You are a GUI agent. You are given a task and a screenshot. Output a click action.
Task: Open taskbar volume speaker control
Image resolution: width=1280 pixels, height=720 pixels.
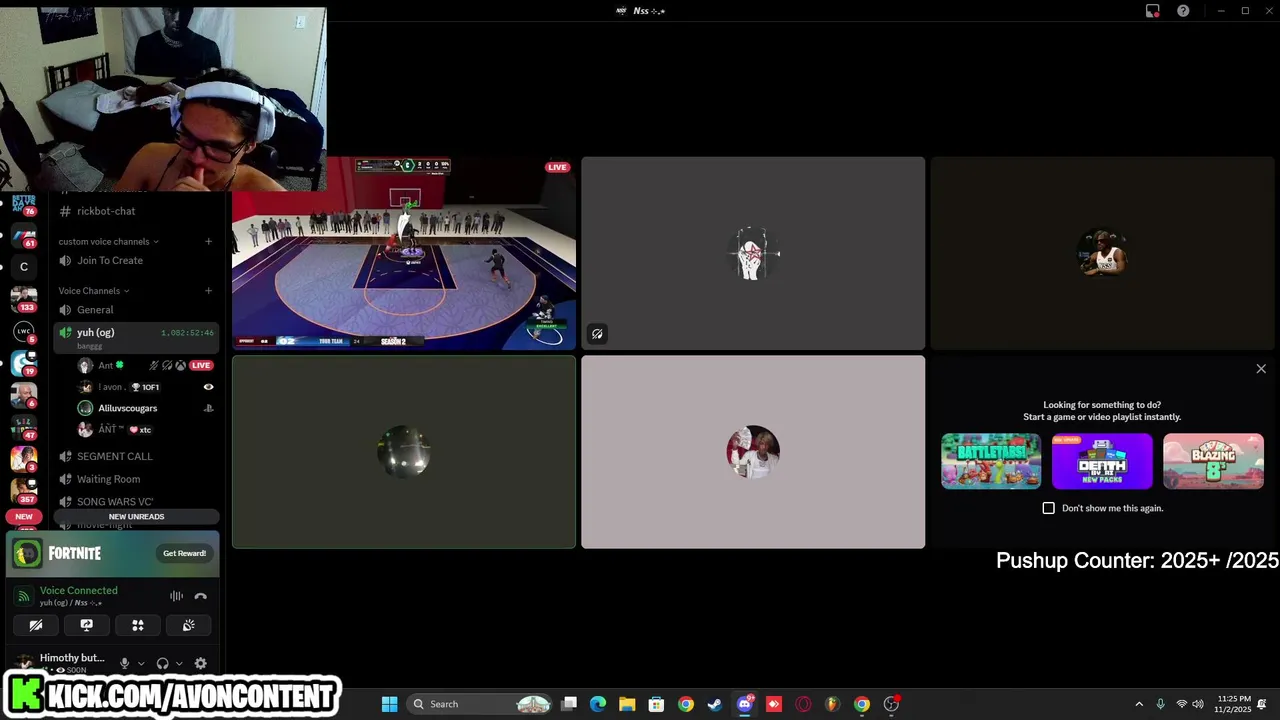[1198, 704]
